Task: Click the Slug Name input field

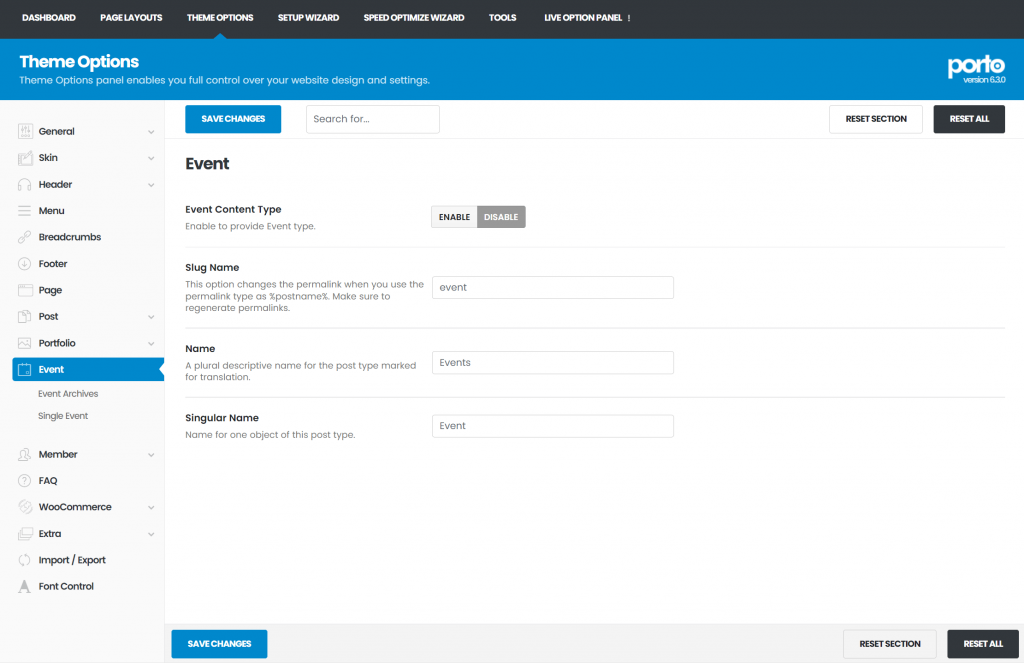Action: click(x=552, y=287)
